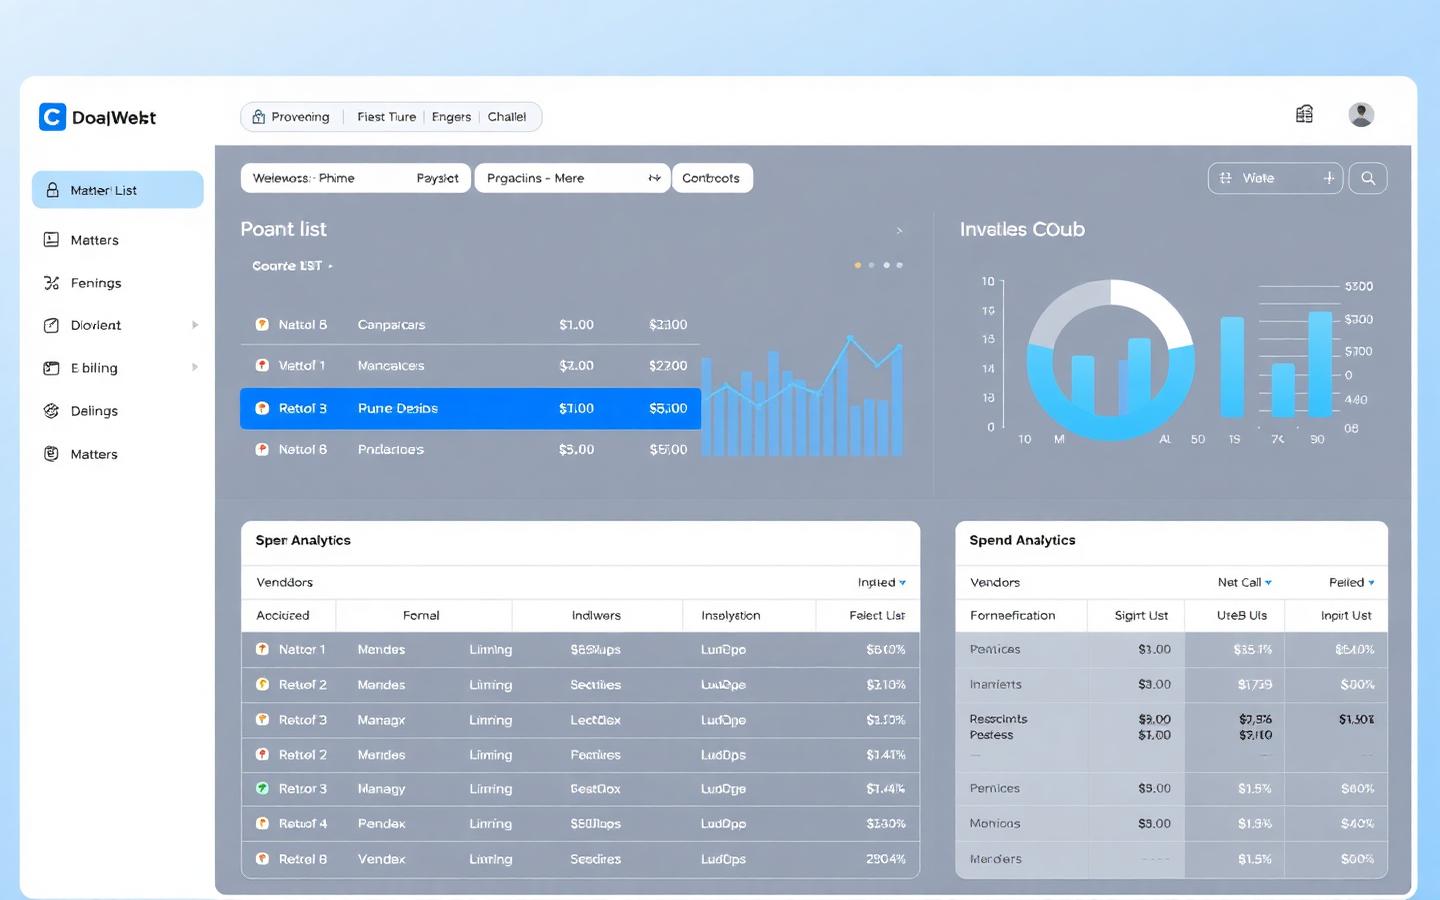The height and width of the screenshot is (900, 1440).
Task: Open the user profile avatar
Action: click(x=1361, y=115)
